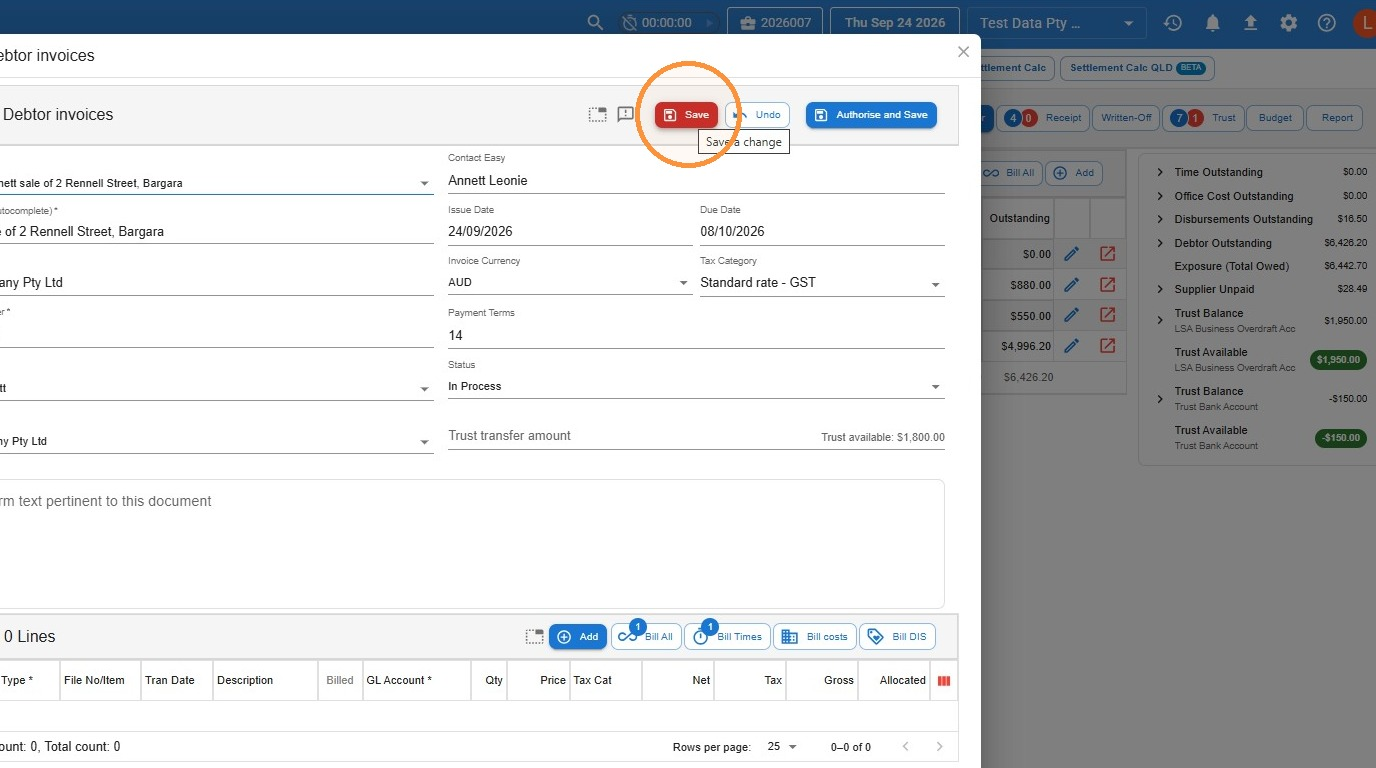The image size is (1376, 768).
Task: Open the $550.00 invoice in a new window
Action: click(1107, 315)
